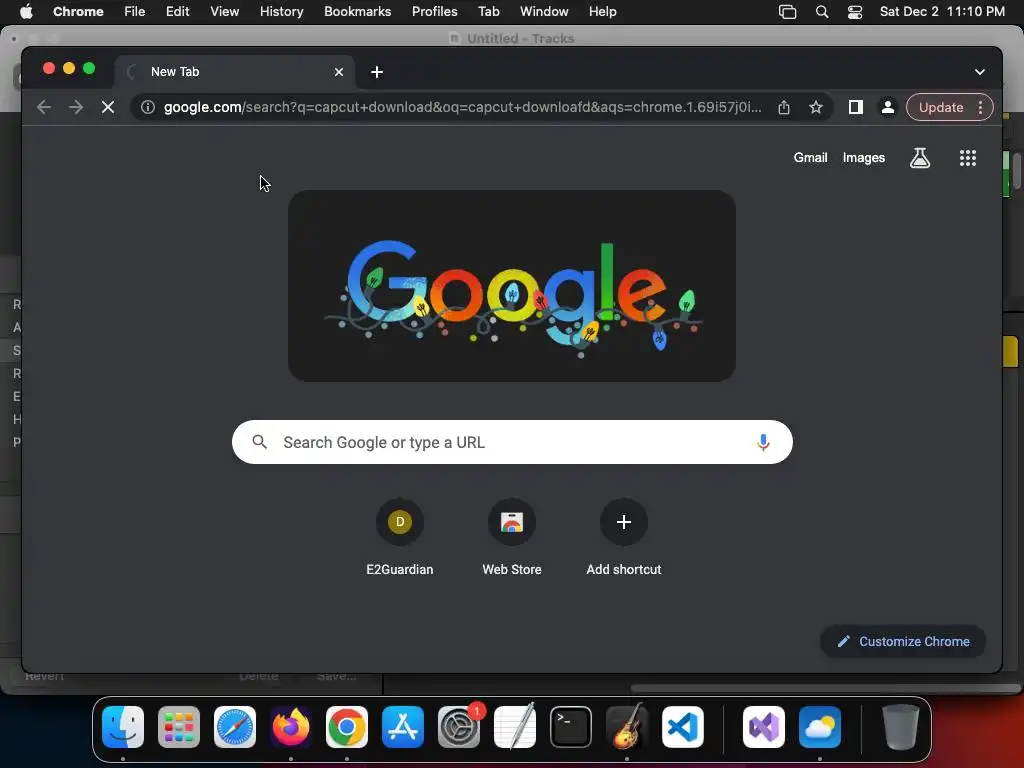
Task: Open System Preferences from the Dock
Action: (x=459, y=727)
